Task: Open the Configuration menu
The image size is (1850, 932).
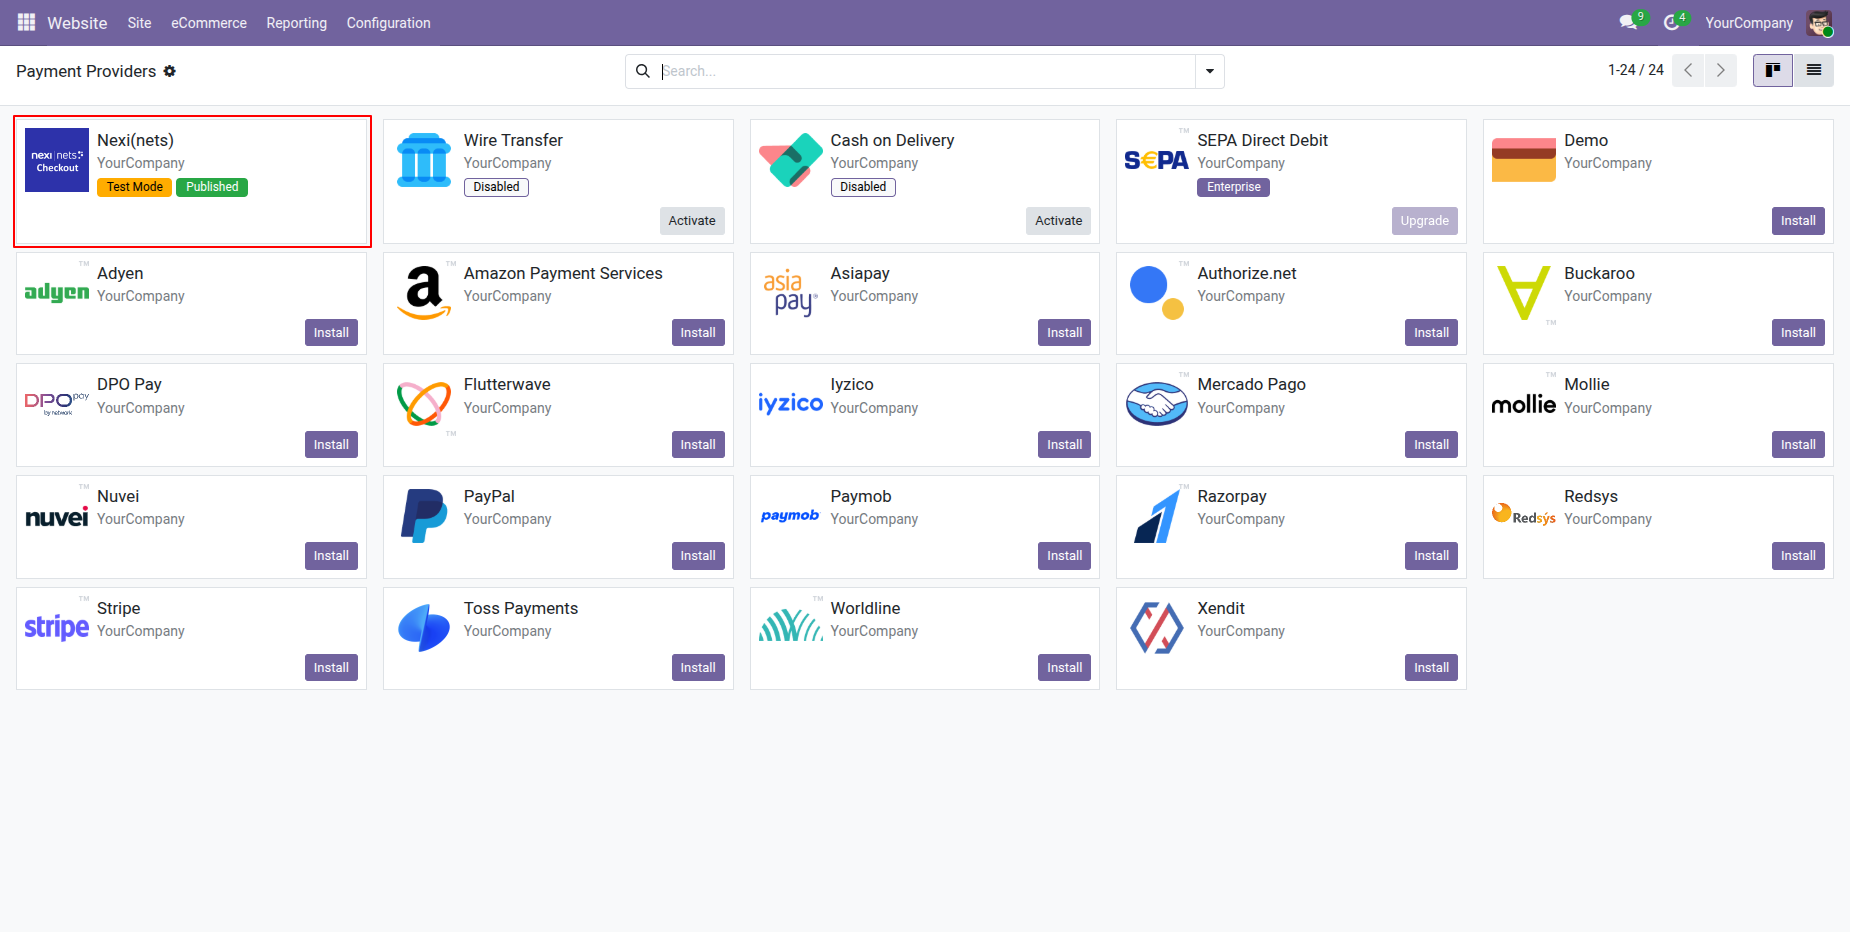Action: 389,23
